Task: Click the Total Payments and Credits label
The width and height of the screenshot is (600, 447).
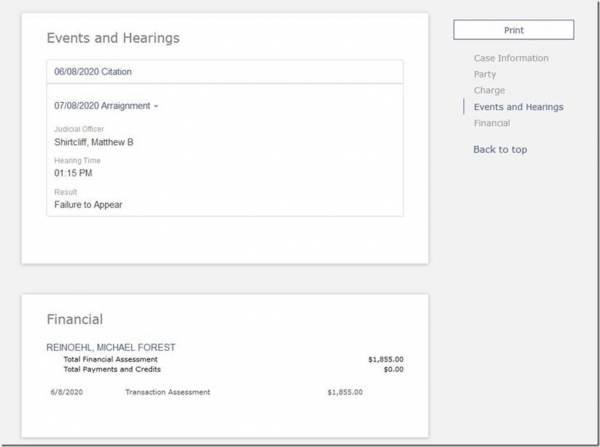Action: point(112,369)
